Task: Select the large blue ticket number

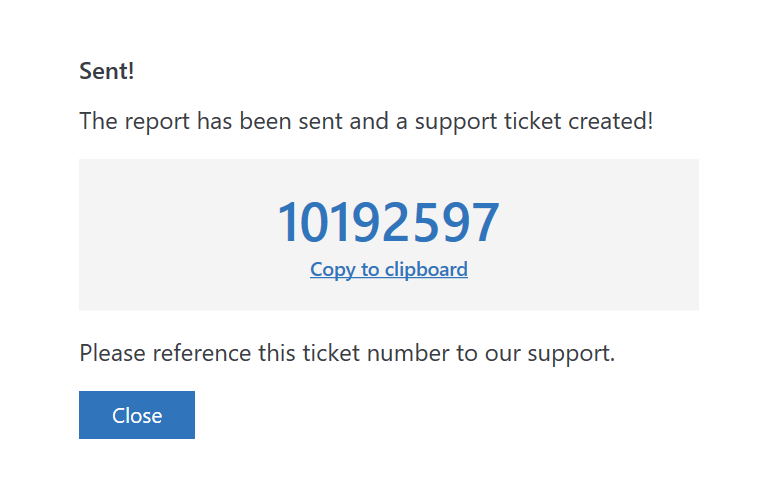Action: click(x=388, y=222)
